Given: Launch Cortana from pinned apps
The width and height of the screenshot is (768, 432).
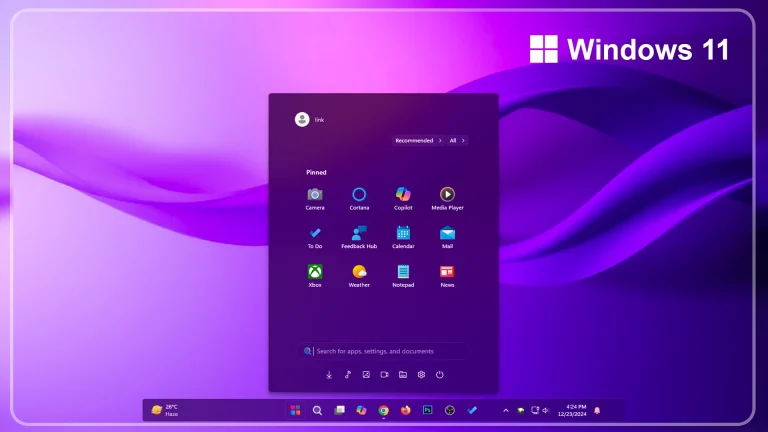Looking at the screenshot, I should 359,195.
